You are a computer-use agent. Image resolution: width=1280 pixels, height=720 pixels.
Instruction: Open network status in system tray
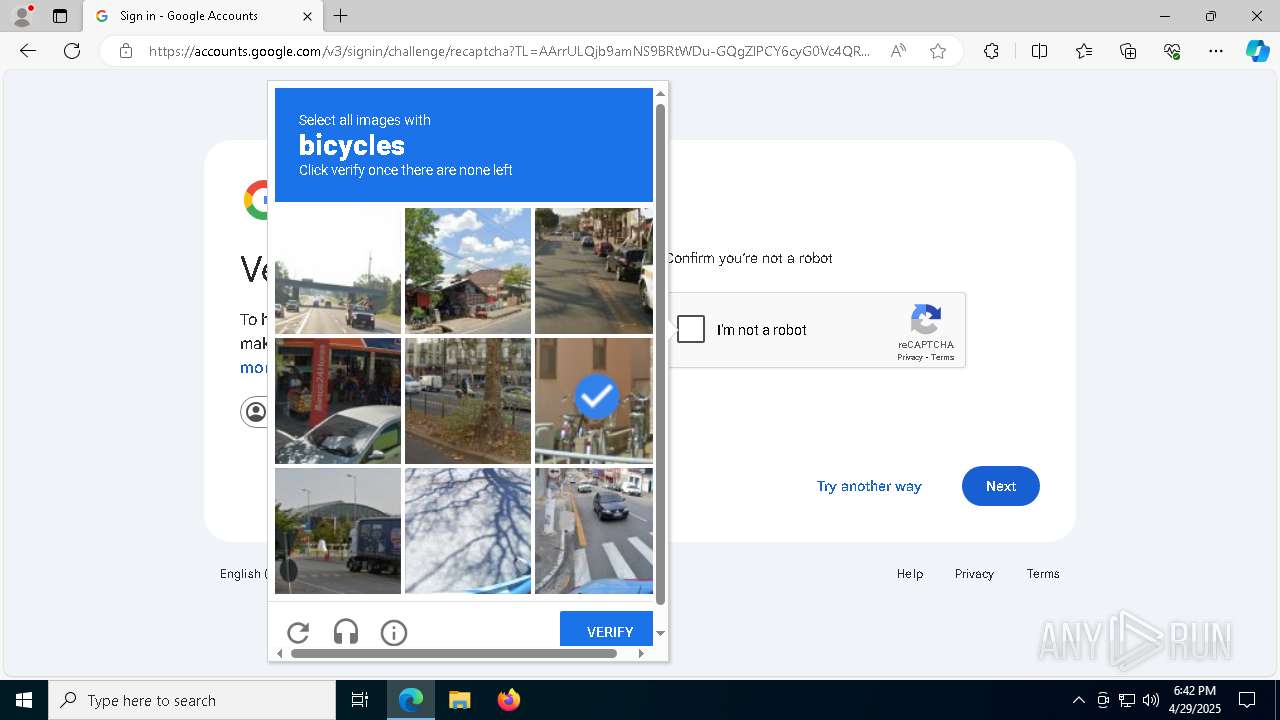point(1127,700)
